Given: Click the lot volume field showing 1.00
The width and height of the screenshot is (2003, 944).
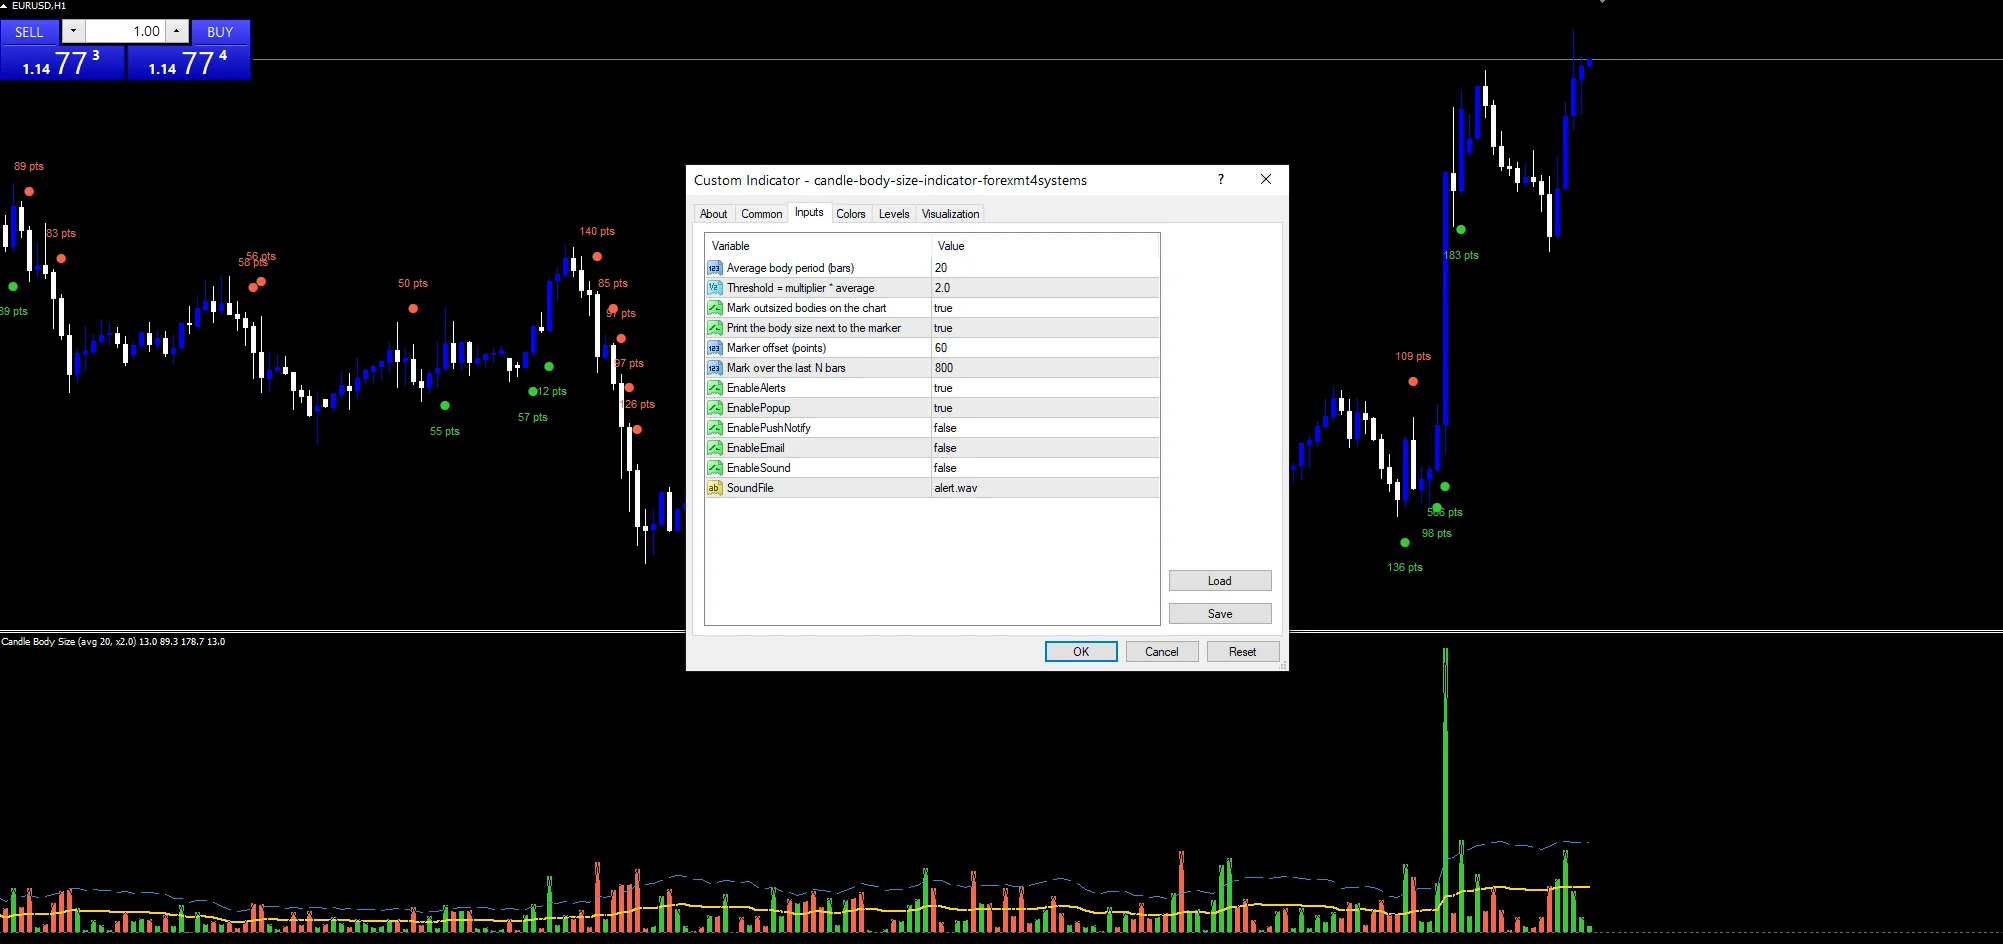Looking at the screenshot, I should click(x=125, y=31).
